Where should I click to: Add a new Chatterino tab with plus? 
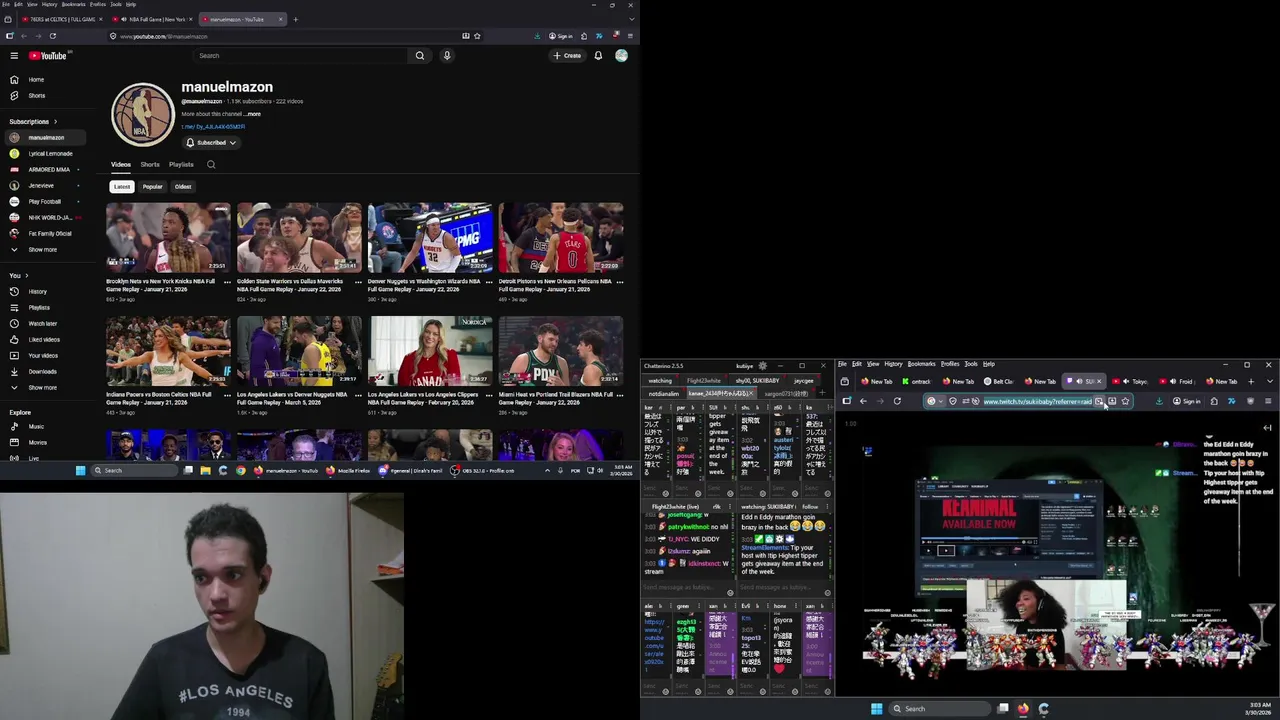pyautogui.click(x=822, y=393)
